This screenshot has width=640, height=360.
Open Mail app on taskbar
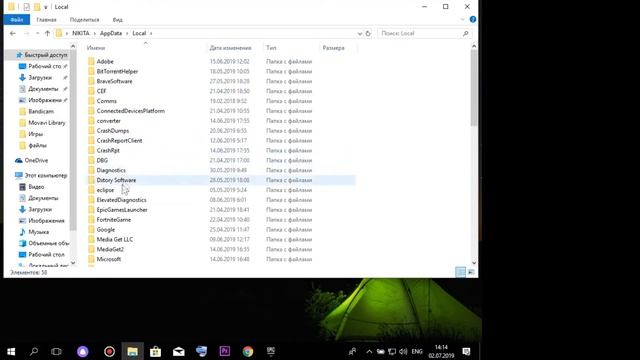point(179,351)
